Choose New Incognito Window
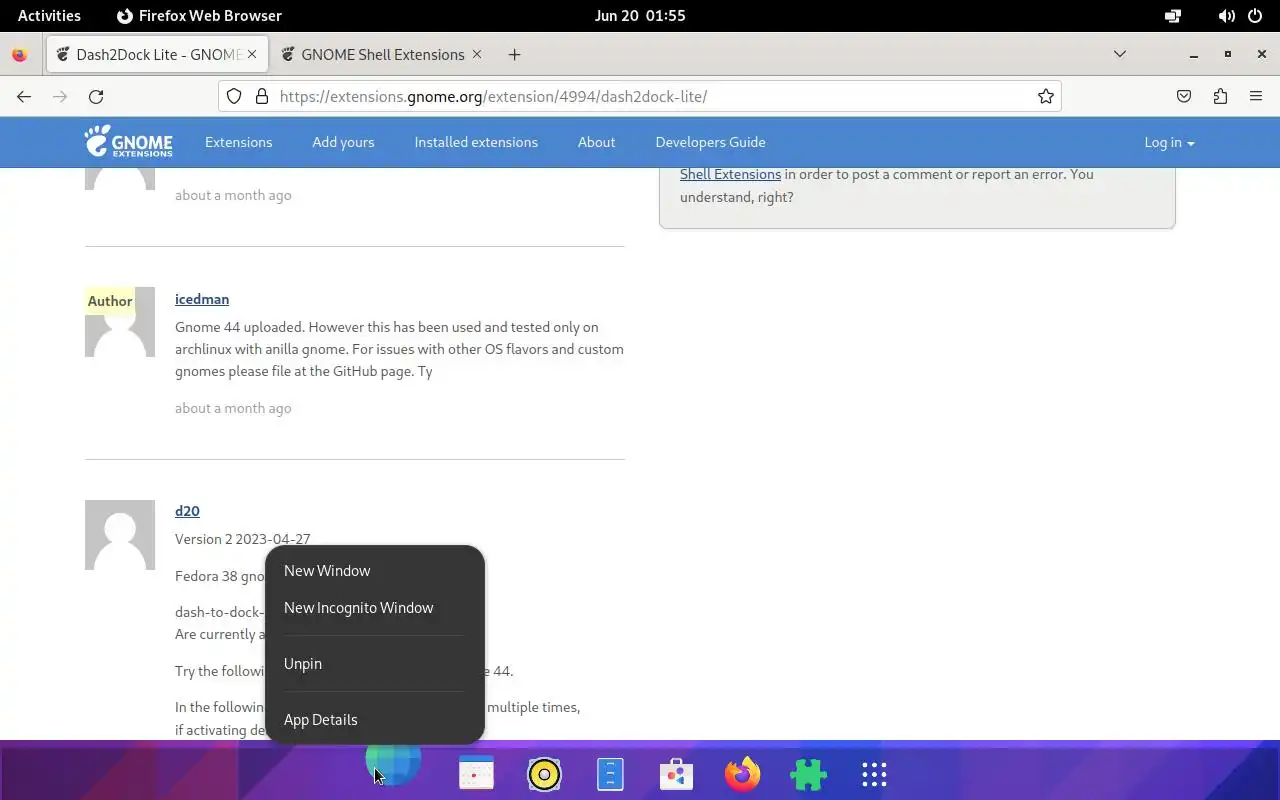 [374, 608]
